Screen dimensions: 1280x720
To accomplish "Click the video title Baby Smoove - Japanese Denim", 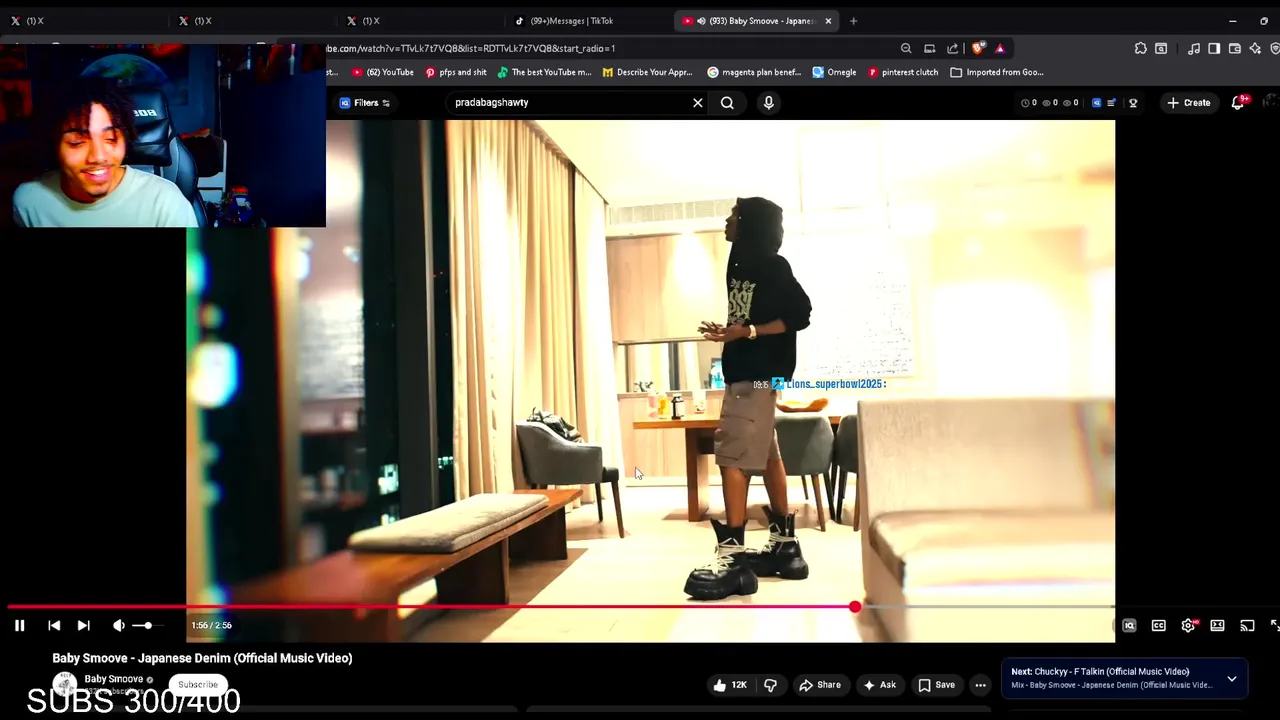I will [x=202, y=658].
